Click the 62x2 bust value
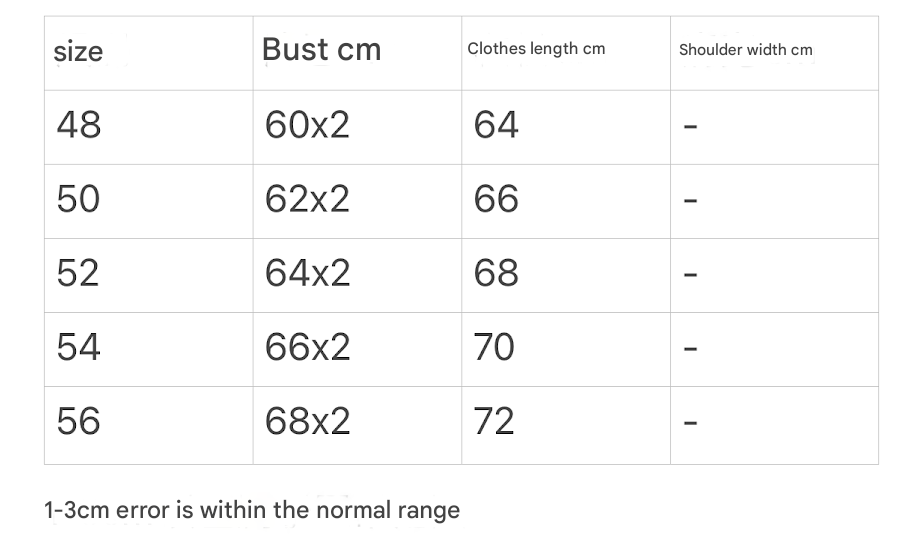 point(307,199)
